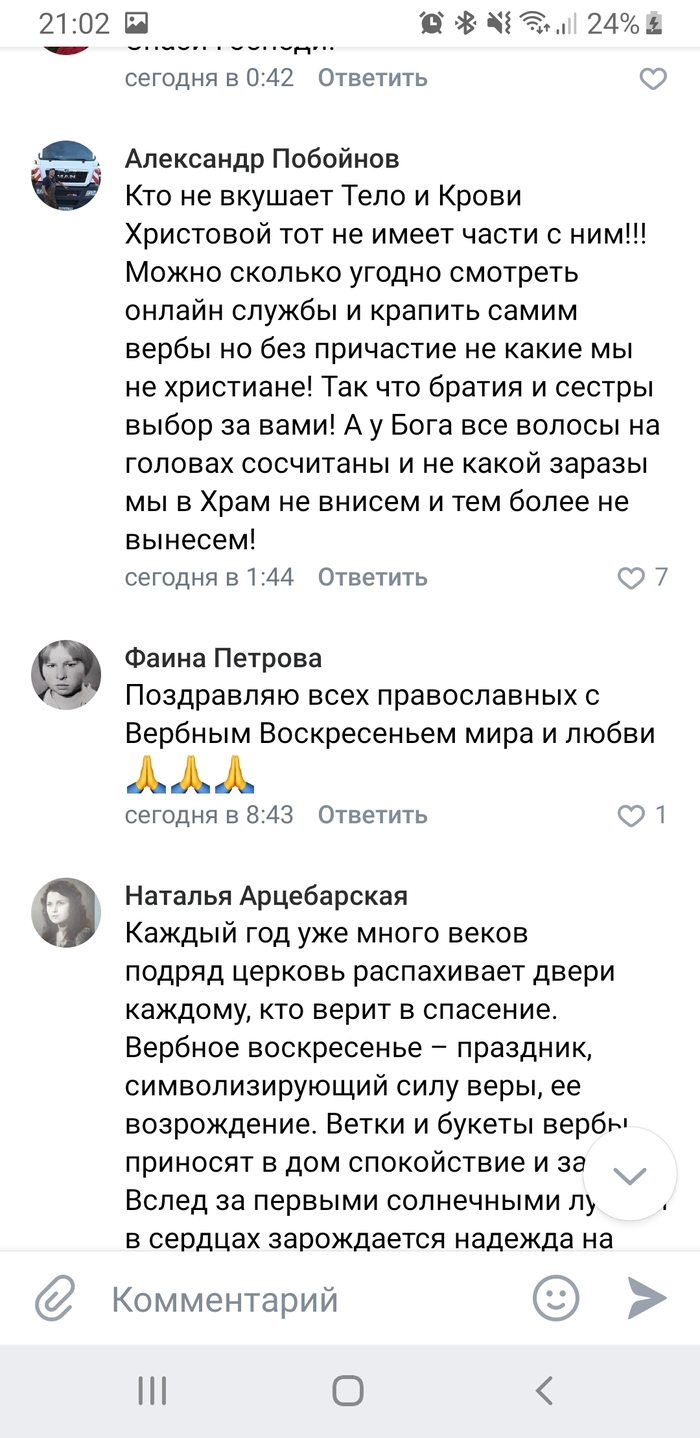The image size is (700, 1438).
Task: Open Наталья Арцебарская's avatar photo
Action: 66,912
